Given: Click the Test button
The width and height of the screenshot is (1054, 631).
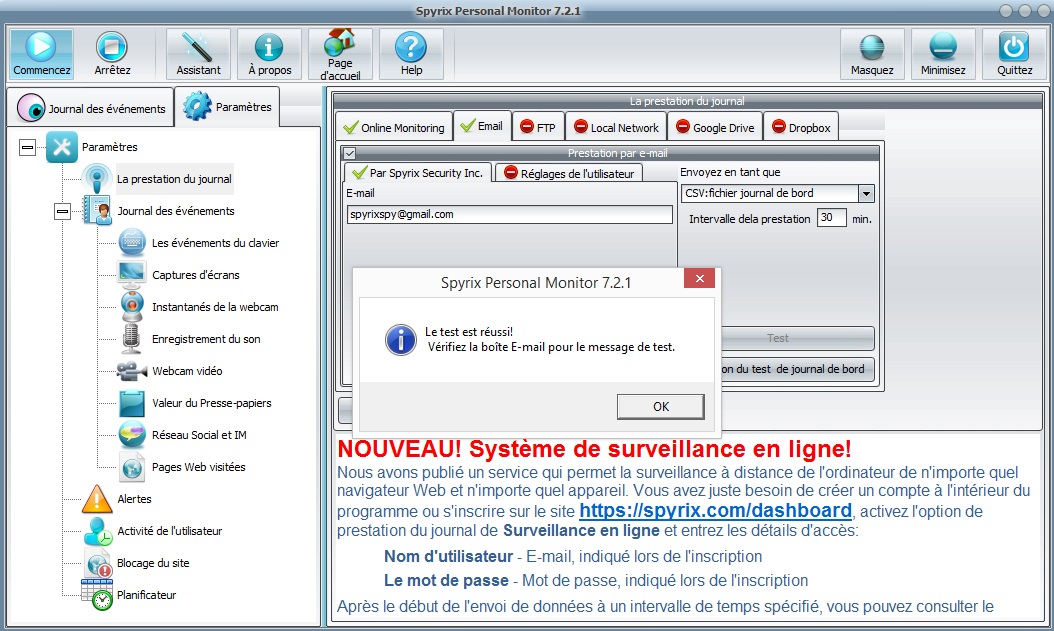Looking at the screenshot, I should tap(797, 338).
